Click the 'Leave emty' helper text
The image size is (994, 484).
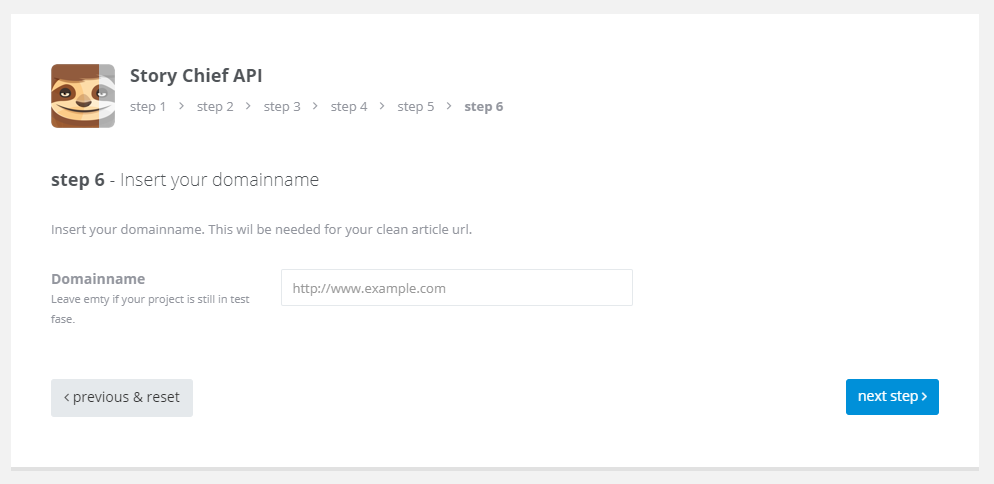(x=150, y=309)
